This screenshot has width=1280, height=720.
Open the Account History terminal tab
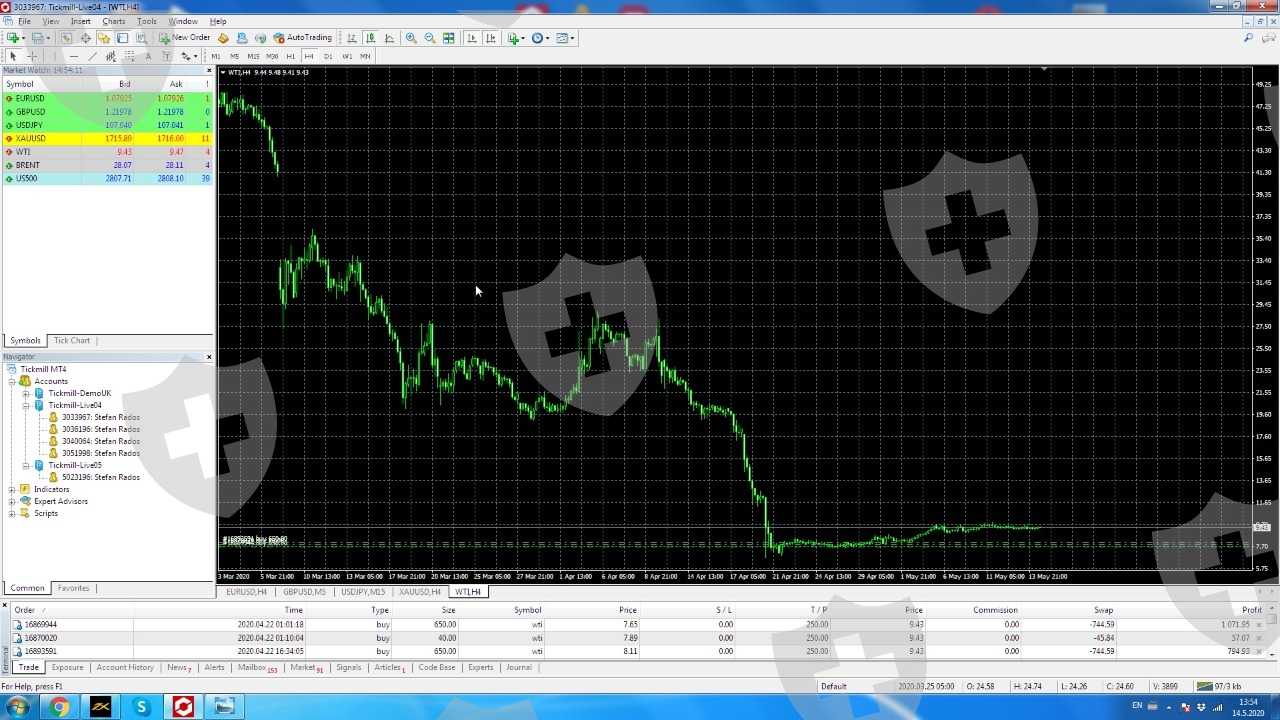[125, 667]
